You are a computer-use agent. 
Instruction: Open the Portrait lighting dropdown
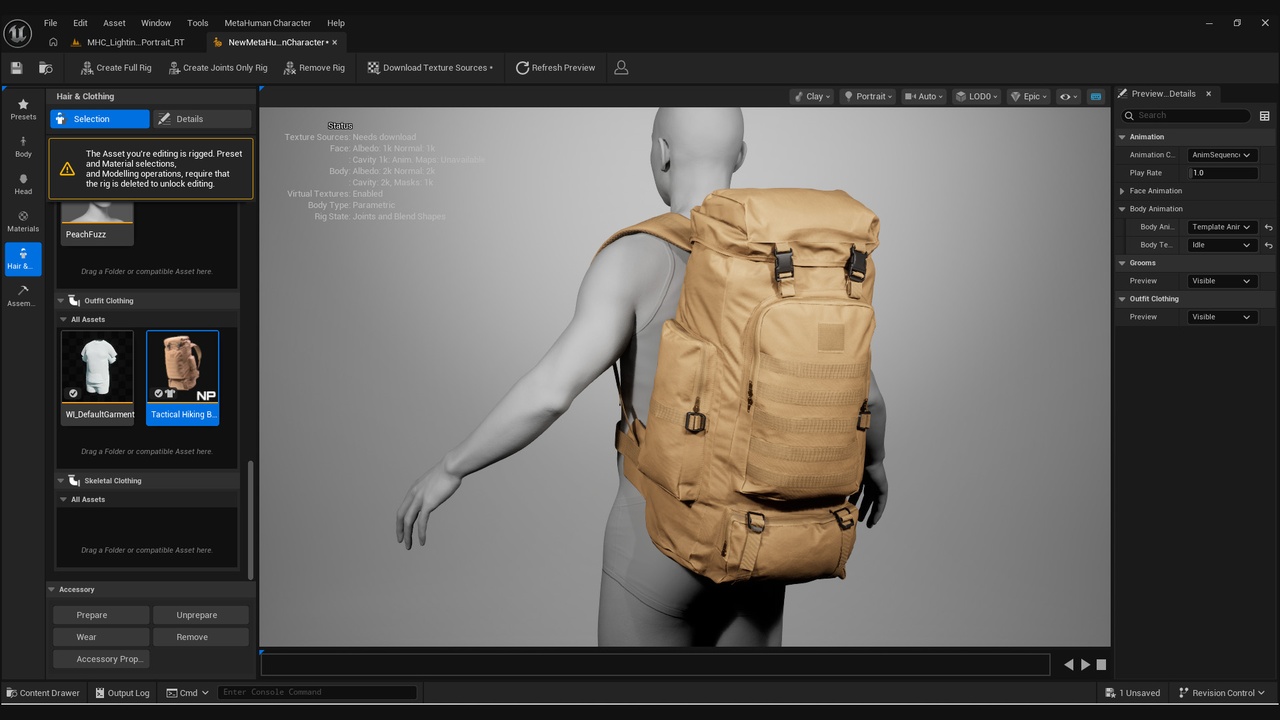click(x=868, y=97)
